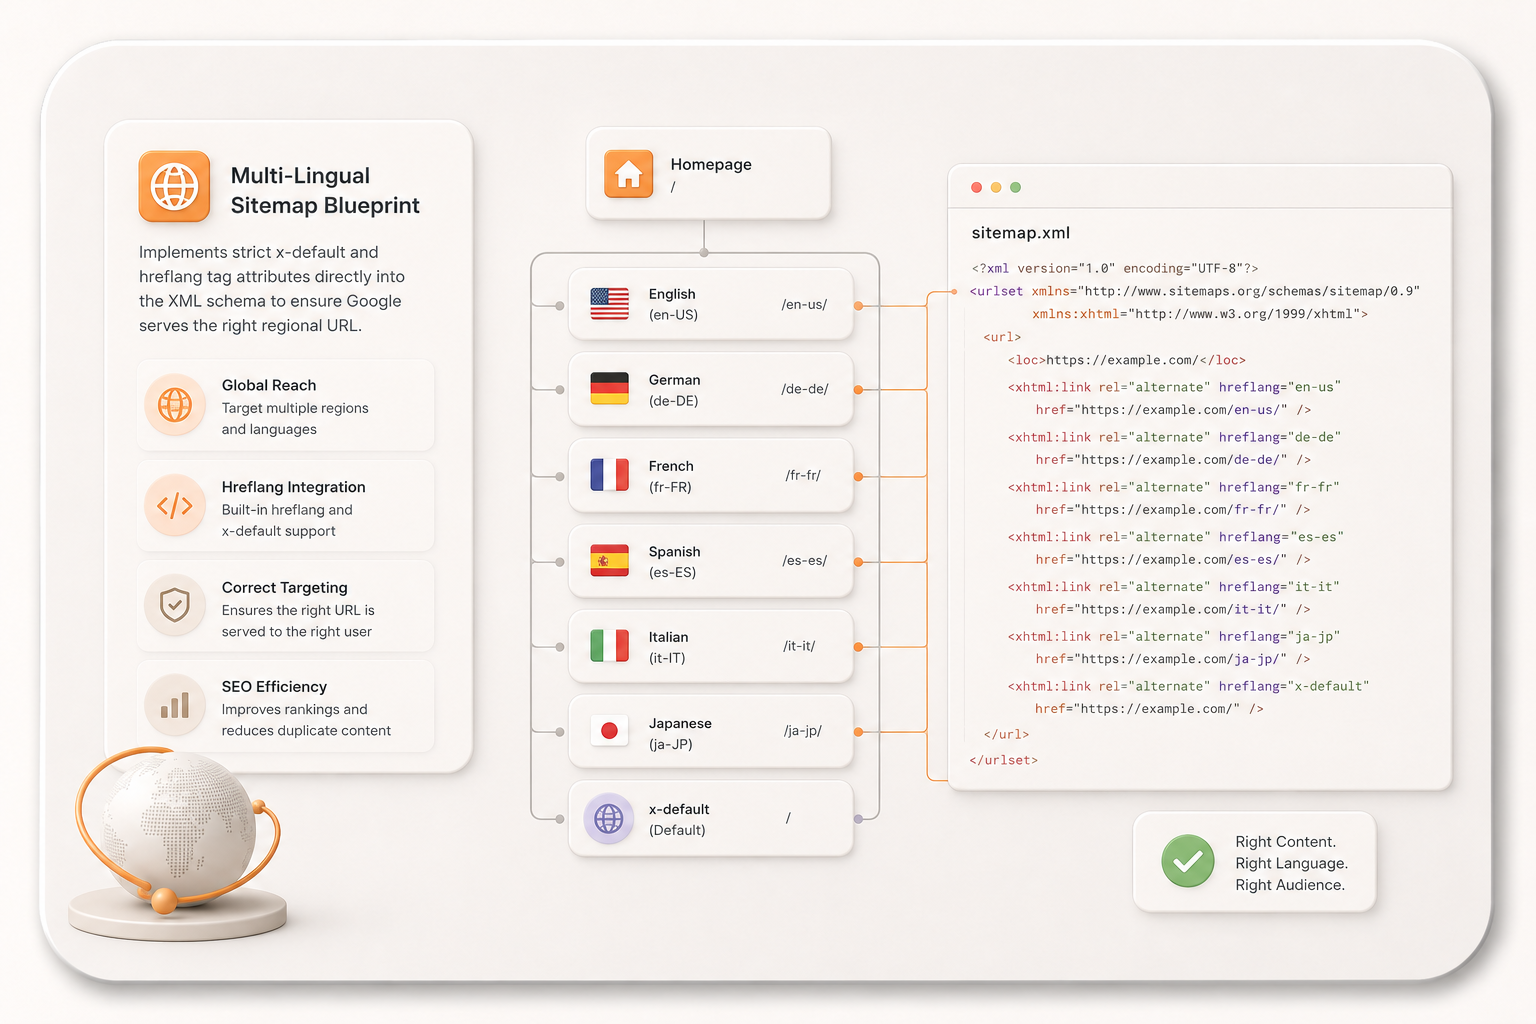Open the English (en-US) tree row

tap(711, 304)
